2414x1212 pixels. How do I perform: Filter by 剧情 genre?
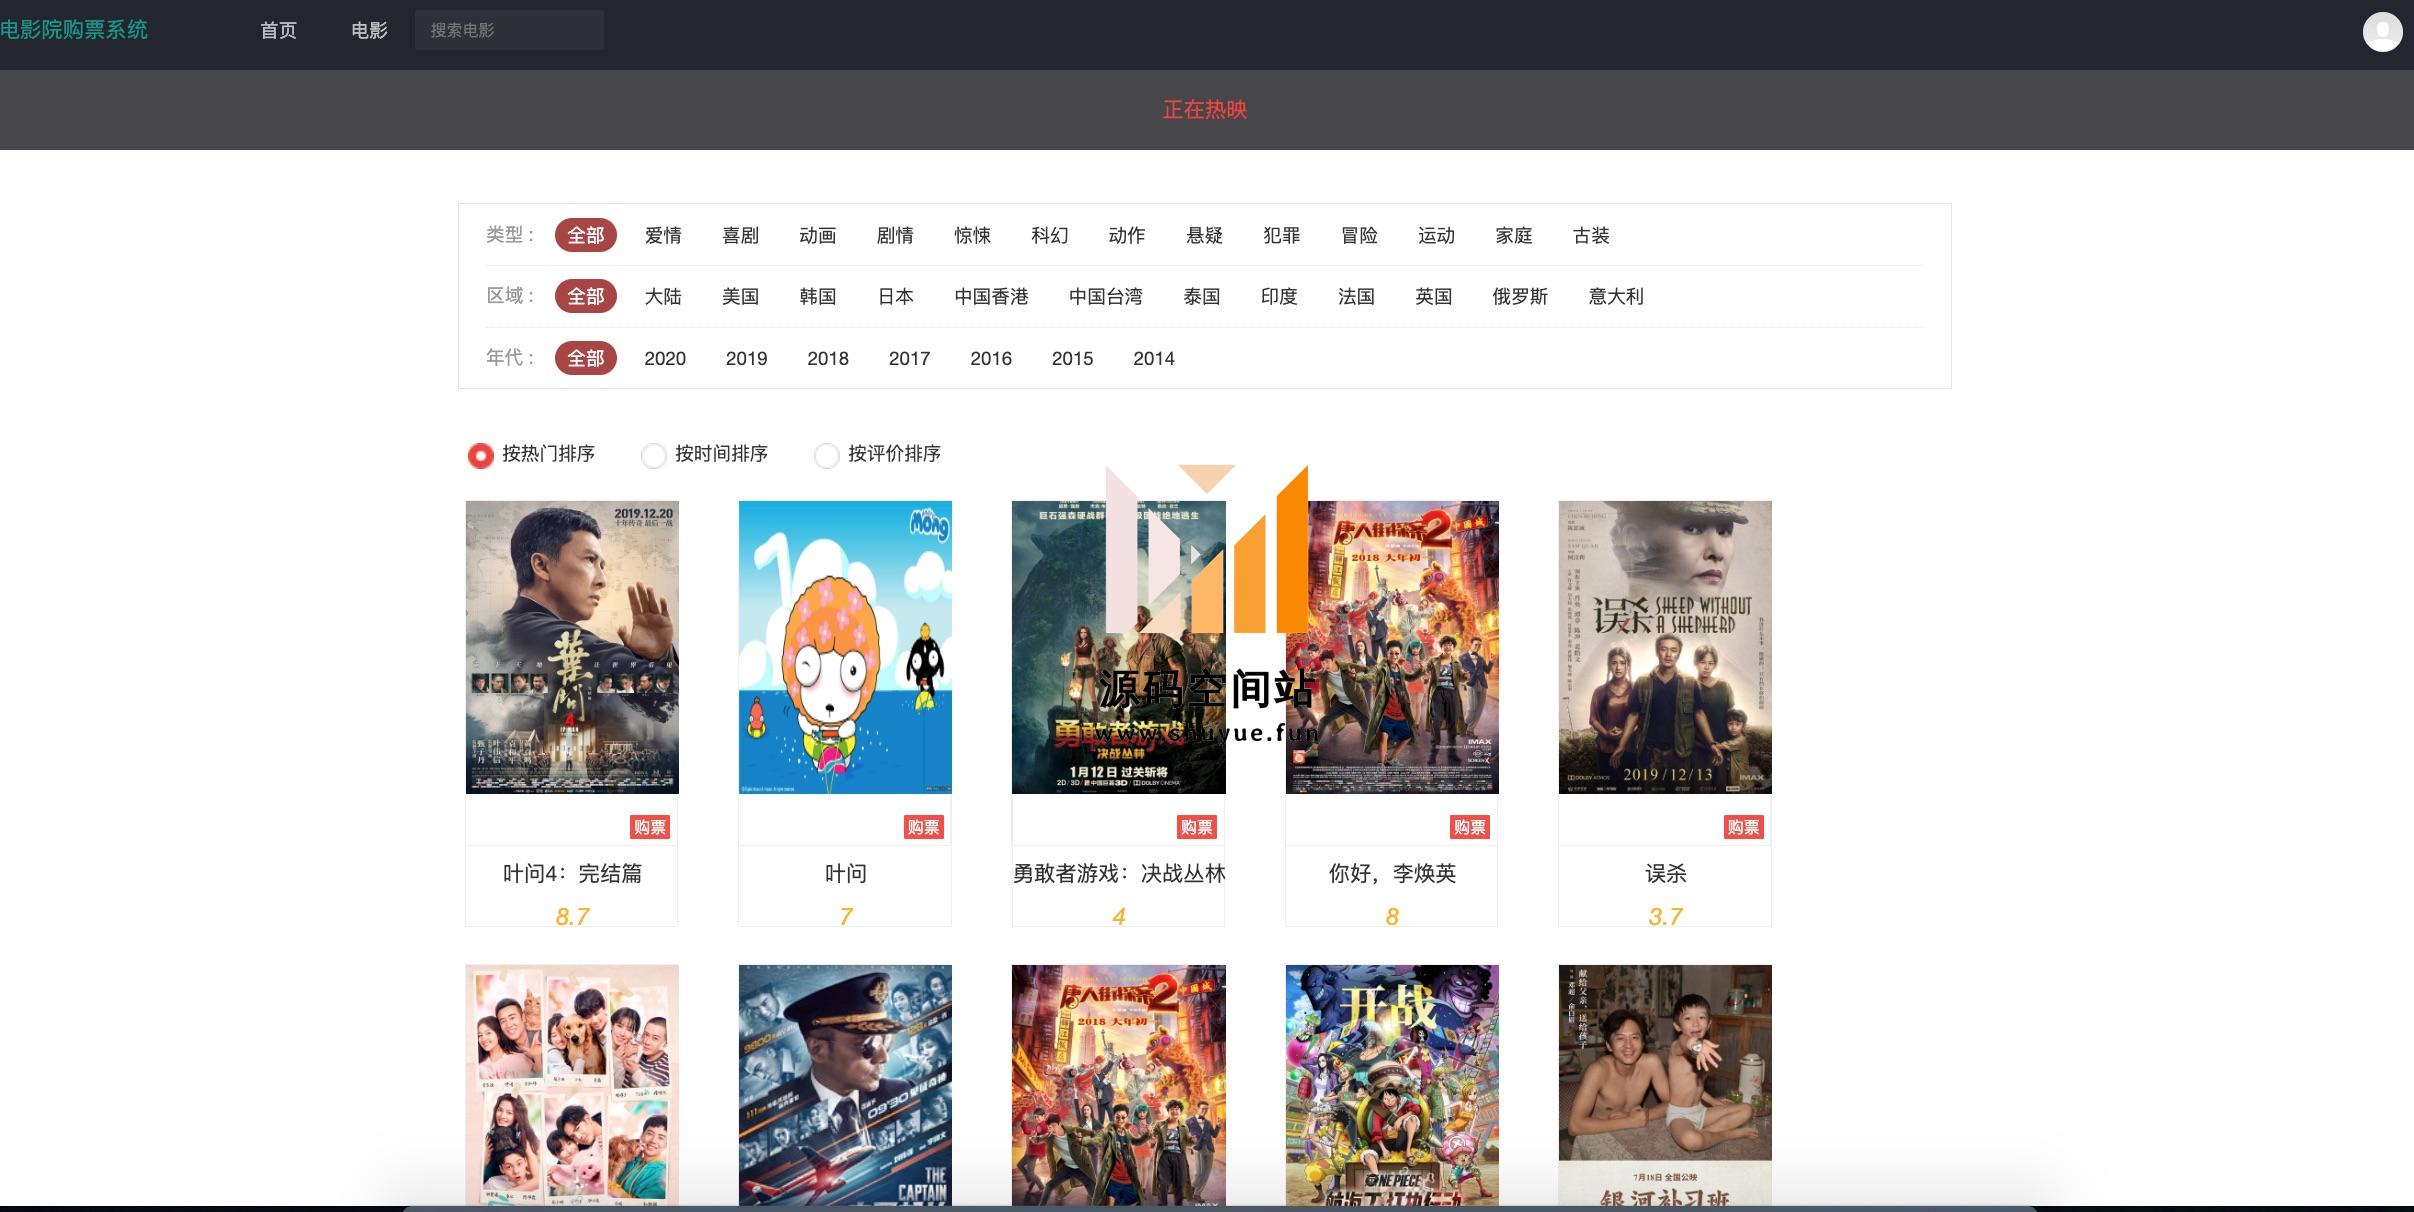[895, 235]
